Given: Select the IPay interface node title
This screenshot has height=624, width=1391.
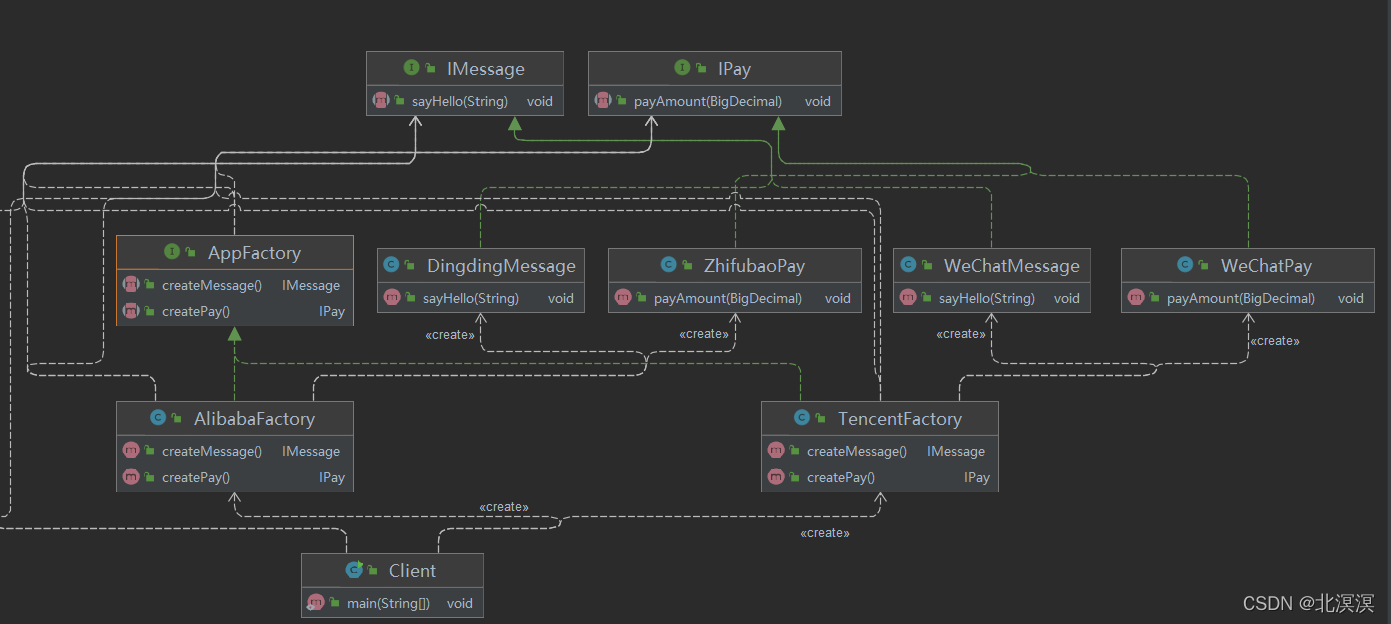Looking at the screenshot, I should 734,69.
